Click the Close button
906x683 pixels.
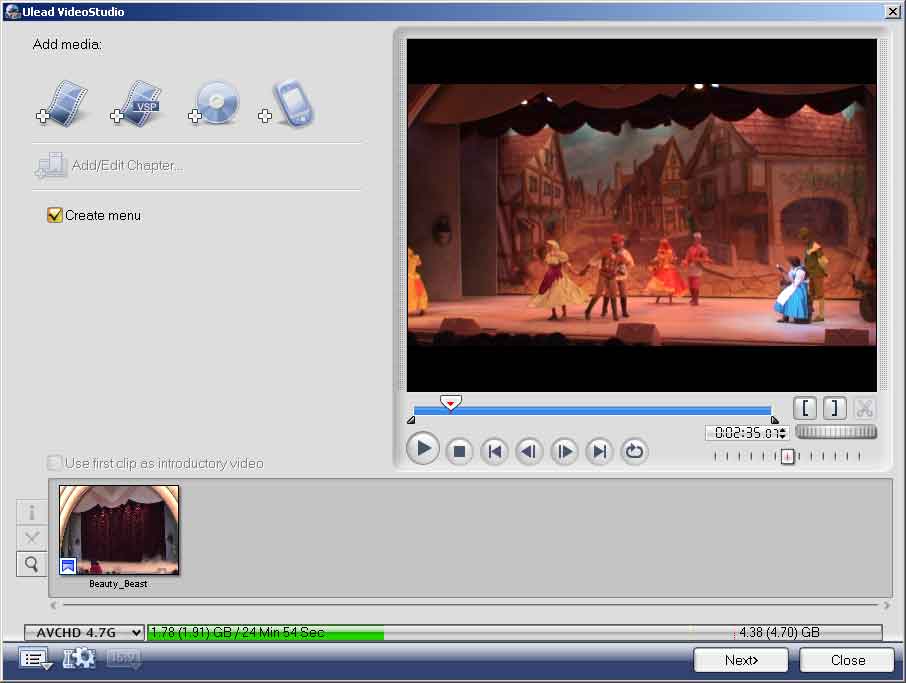tap(848, 660)
